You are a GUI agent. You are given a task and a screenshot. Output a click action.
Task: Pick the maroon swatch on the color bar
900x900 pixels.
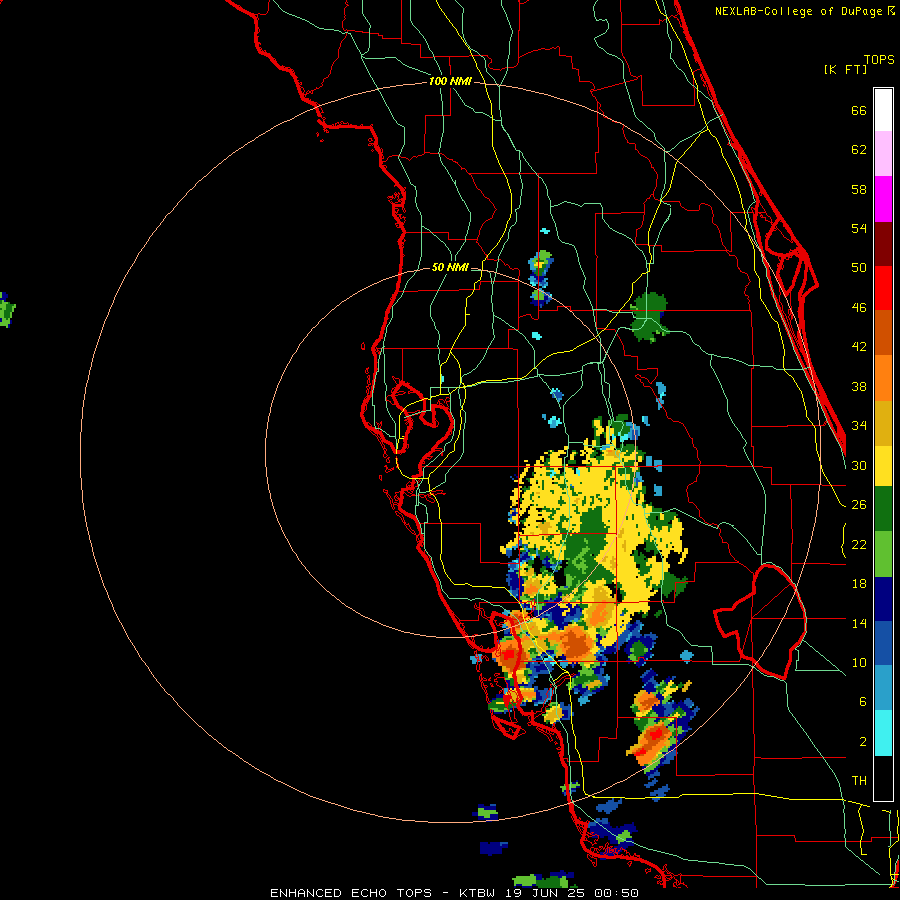pyautogui.click(x=883, y=243)
